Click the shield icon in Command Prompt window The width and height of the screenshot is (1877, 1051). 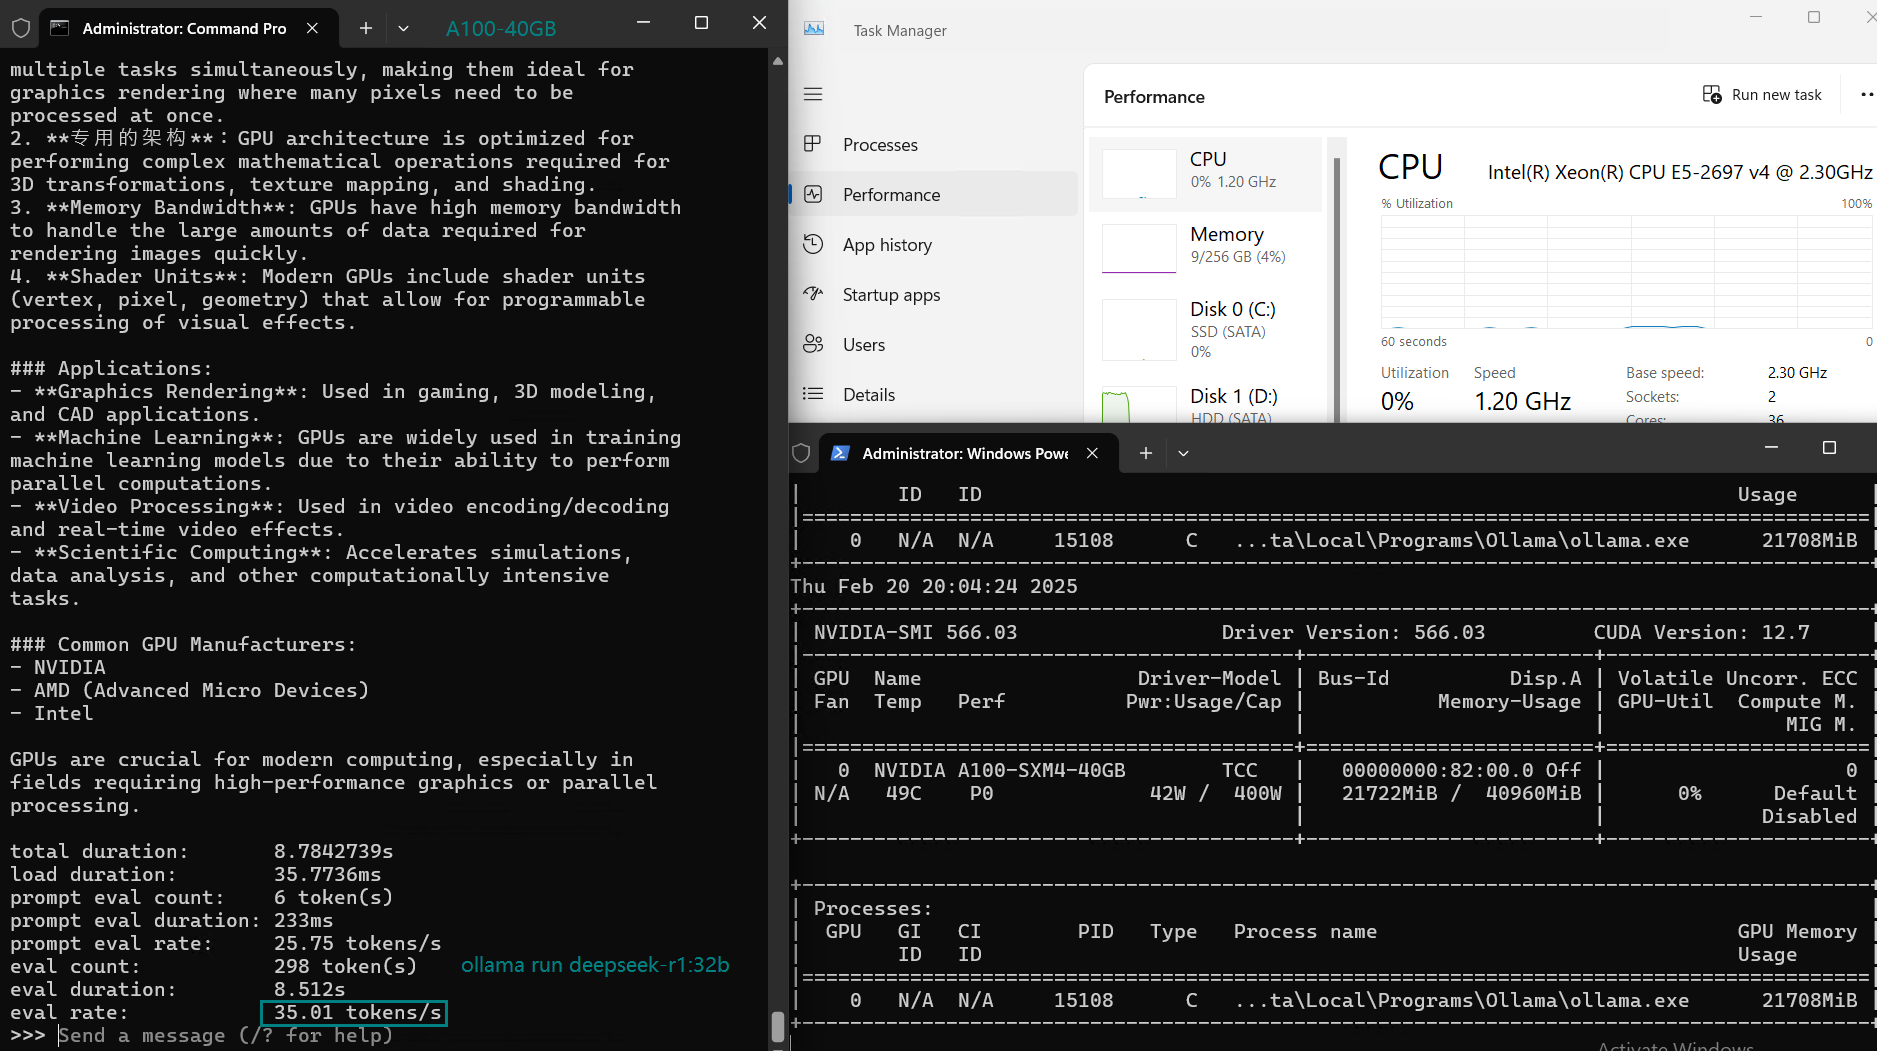(x=20, y=28)
